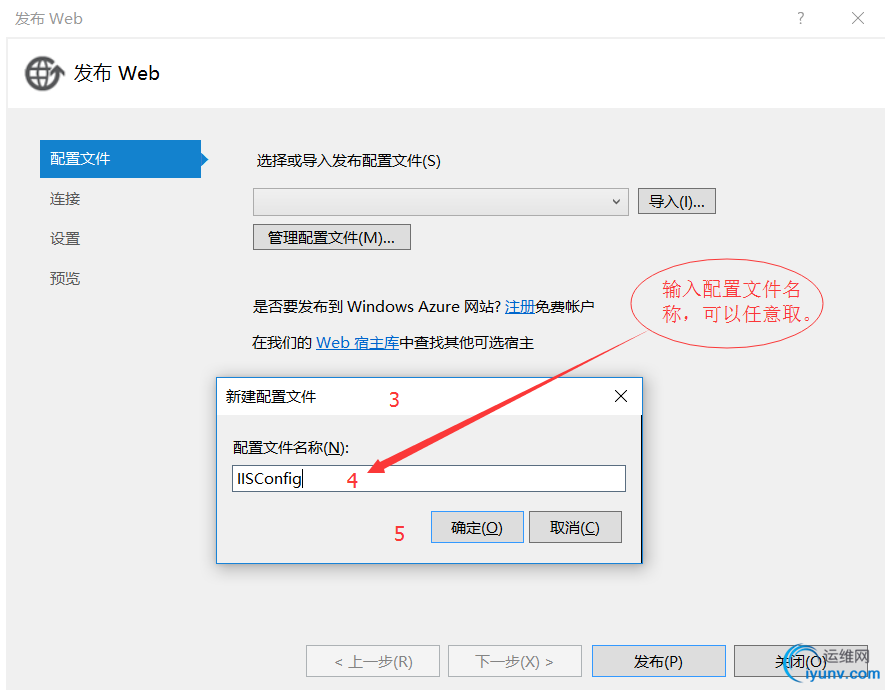886x690 pixels.
Task: Open 管理配置文件(M)... button
Action: [x=332, y=237]
